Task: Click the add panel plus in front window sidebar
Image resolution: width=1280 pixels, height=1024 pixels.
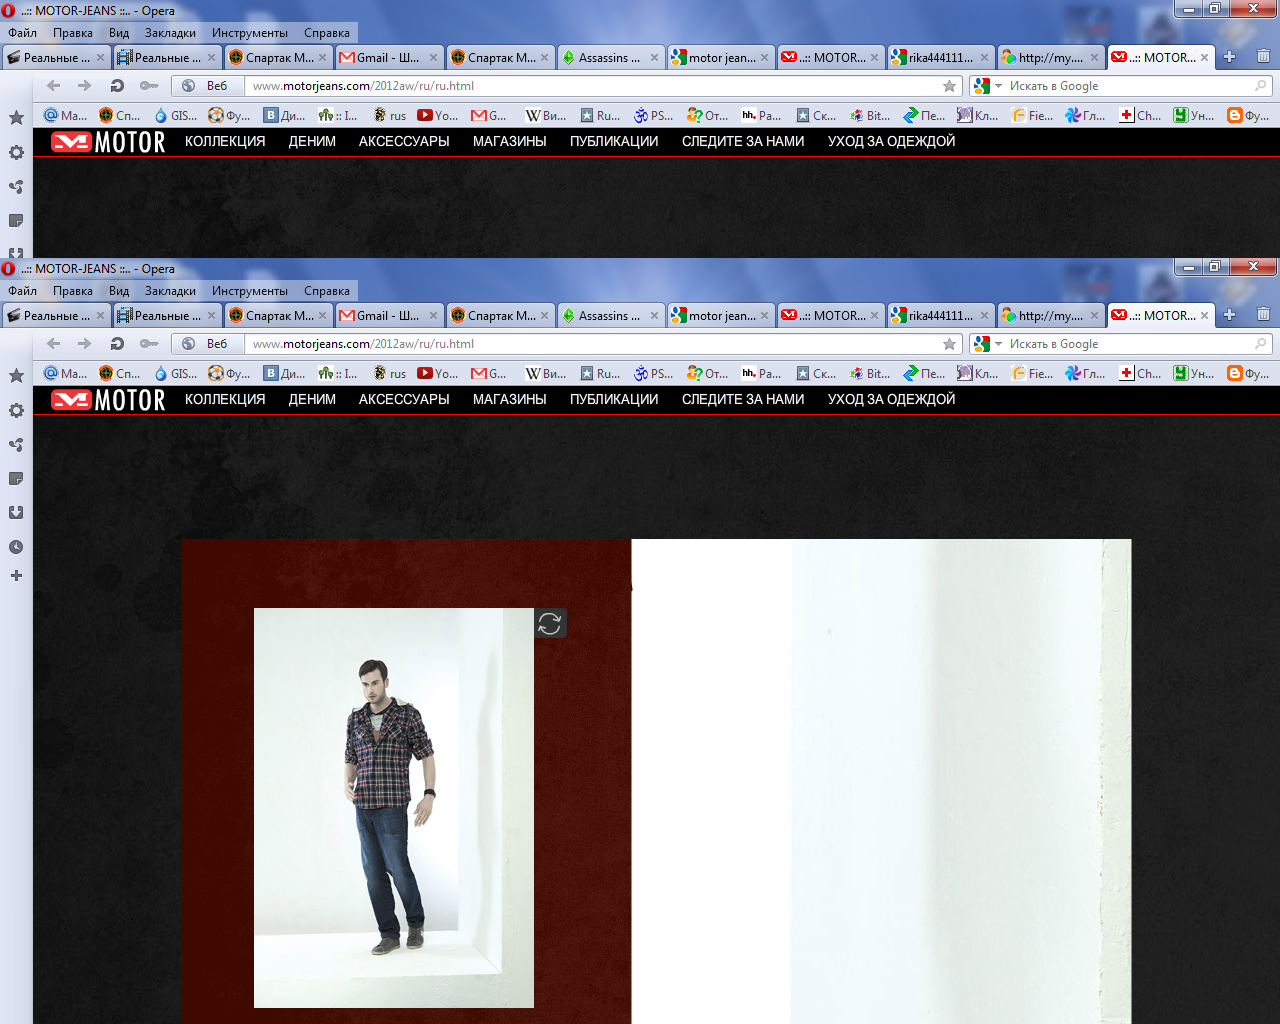Action: click(16, 576)
